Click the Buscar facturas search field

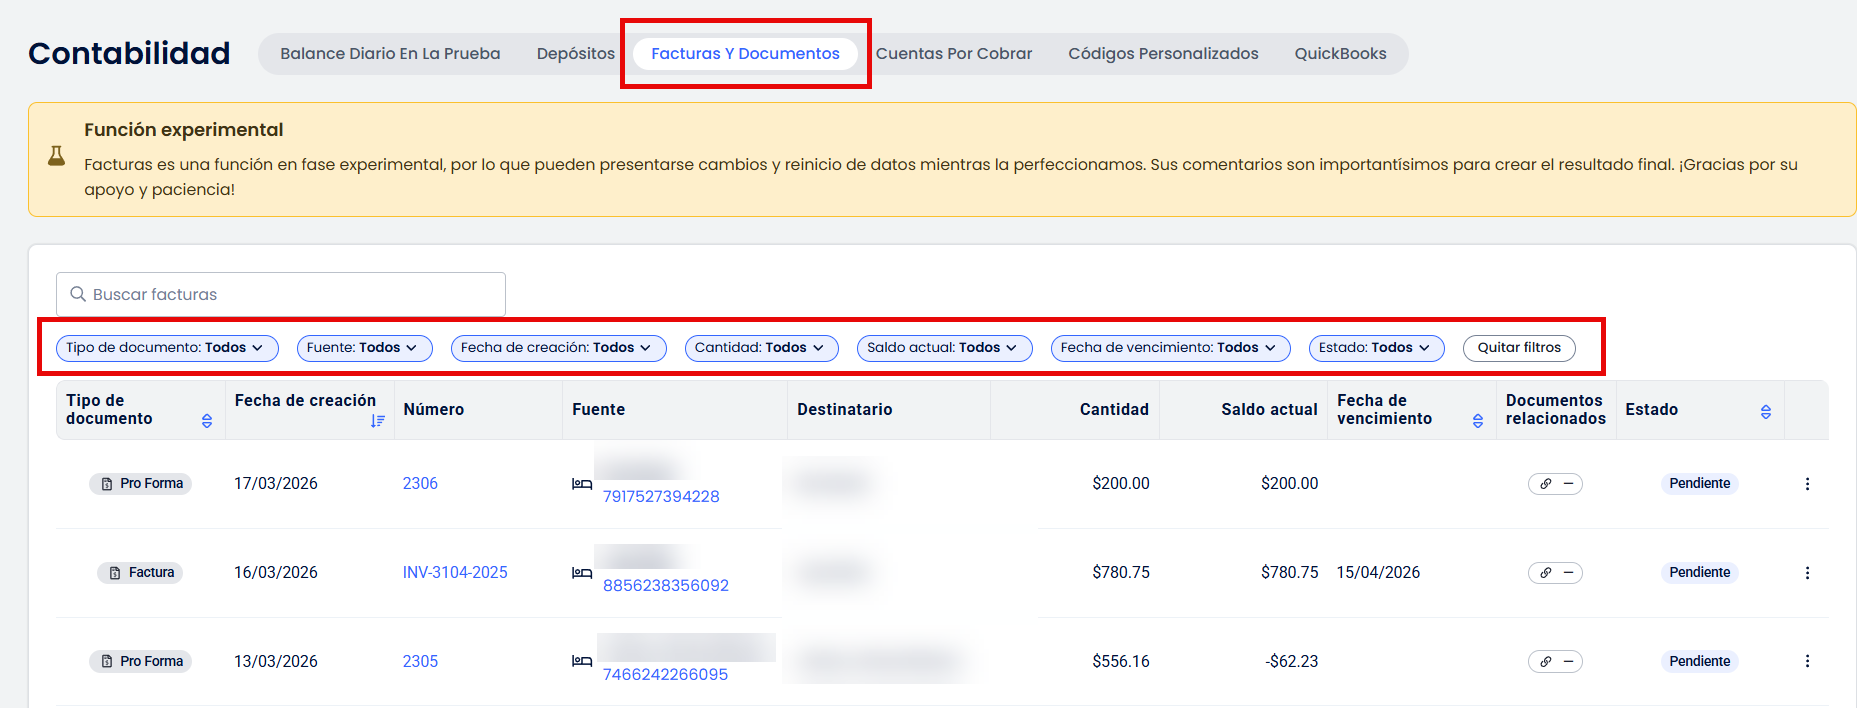[281, 294]
